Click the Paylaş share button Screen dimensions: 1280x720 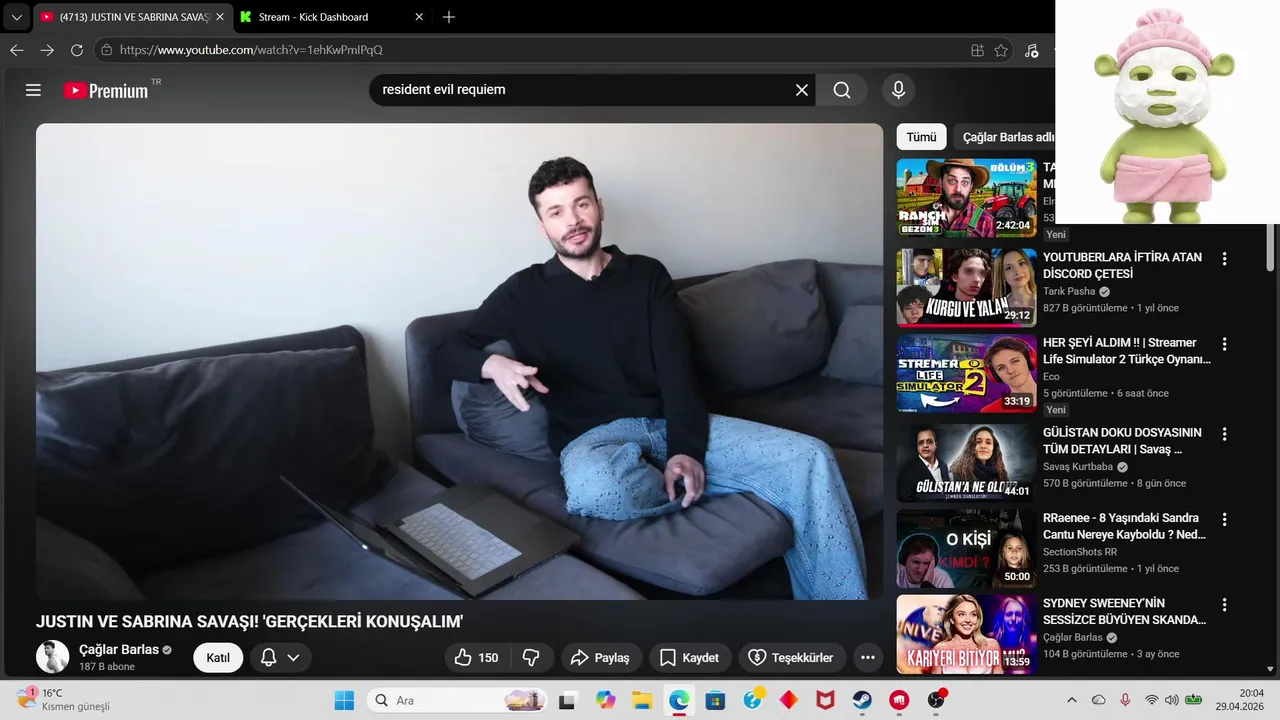600,657
